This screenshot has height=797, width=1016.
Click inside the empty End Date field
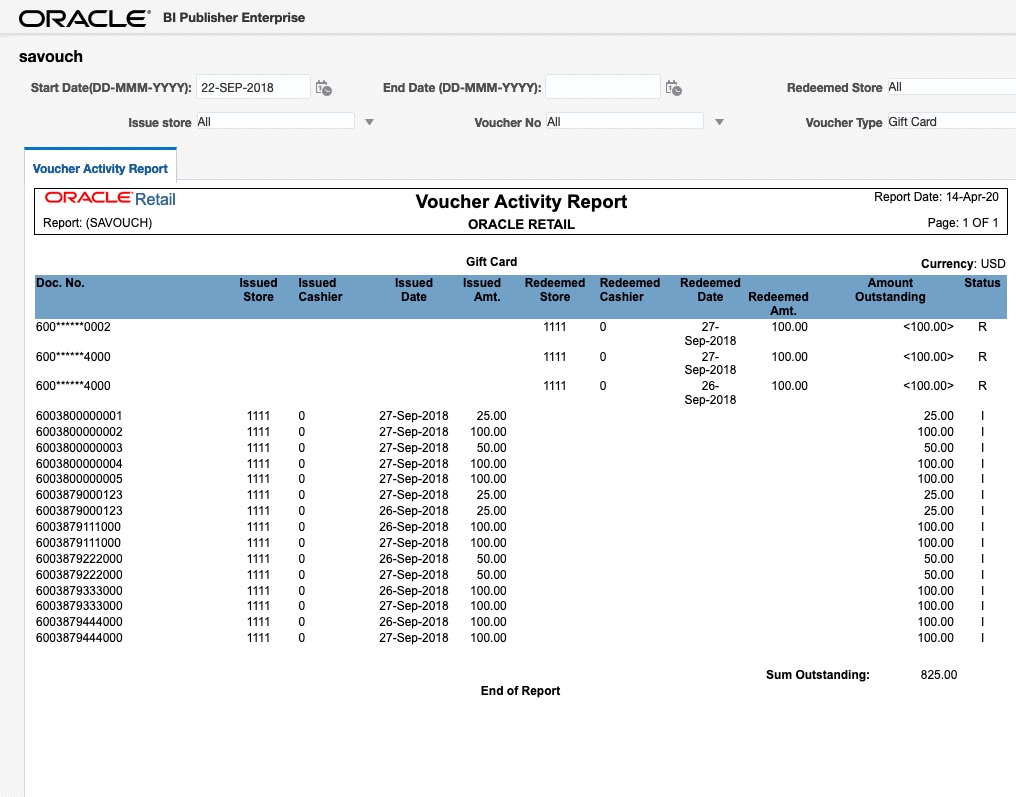tap(603, 87)
